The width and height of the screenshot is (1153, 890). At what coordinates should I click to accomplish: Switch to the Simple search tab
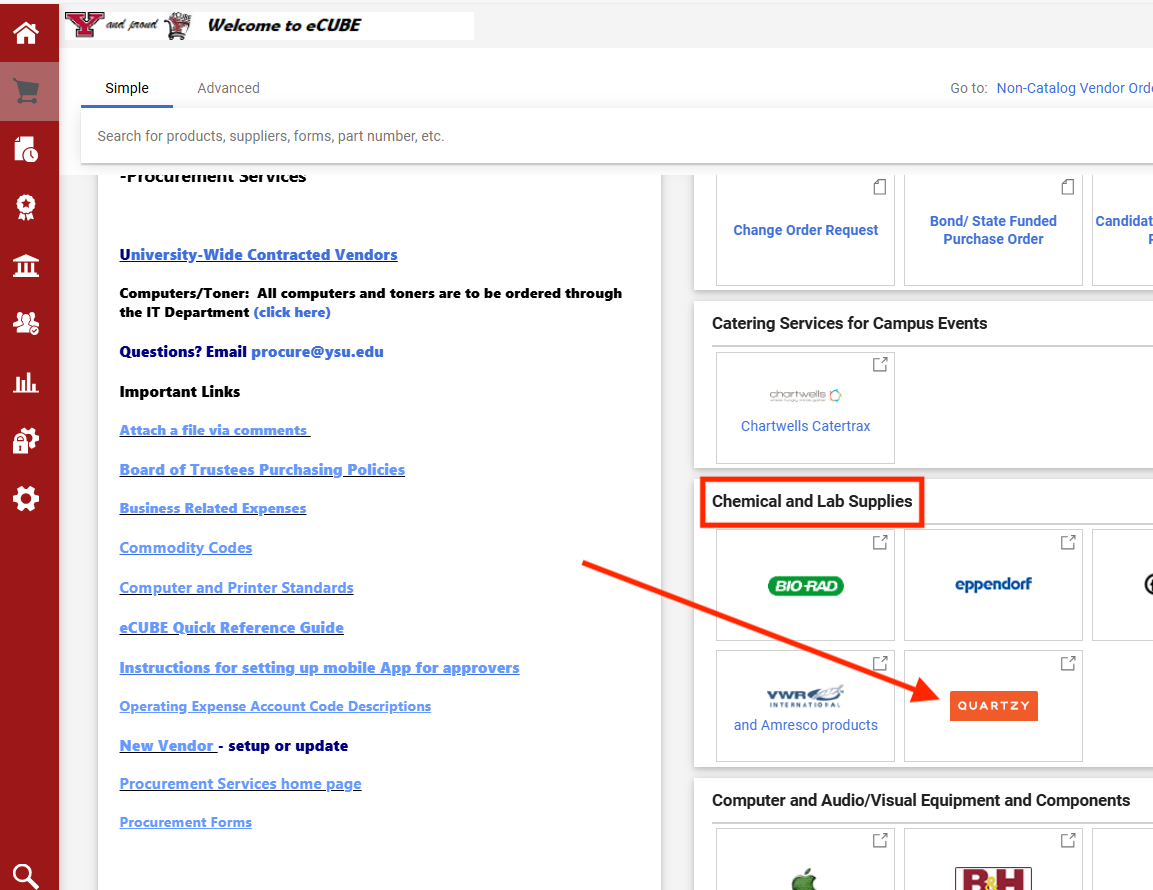coord(126,88)
